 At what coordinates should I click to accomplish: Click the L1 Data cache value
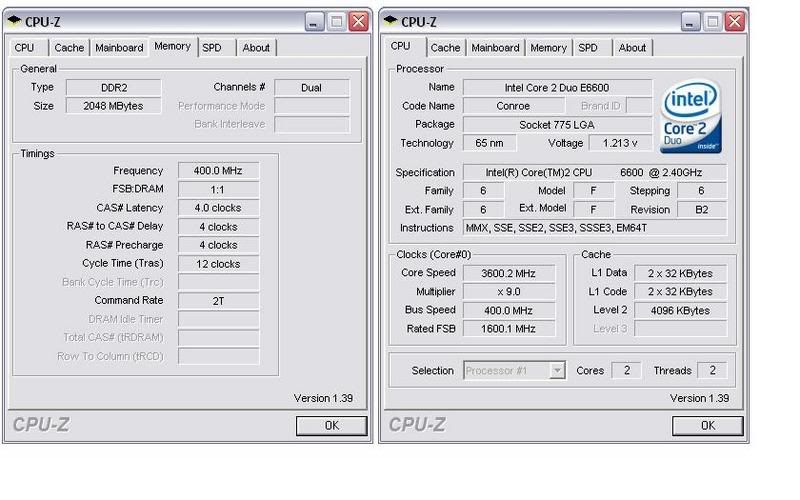681,273
